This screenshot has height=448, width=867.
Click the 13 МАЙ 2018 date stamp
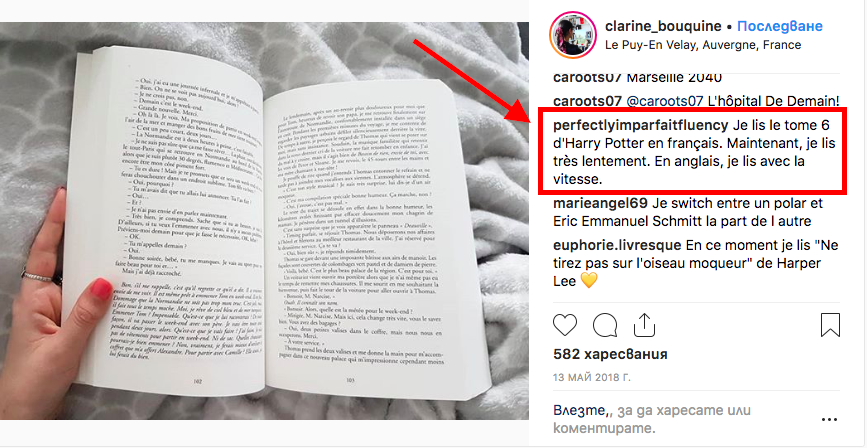click(x=592, y=378)
